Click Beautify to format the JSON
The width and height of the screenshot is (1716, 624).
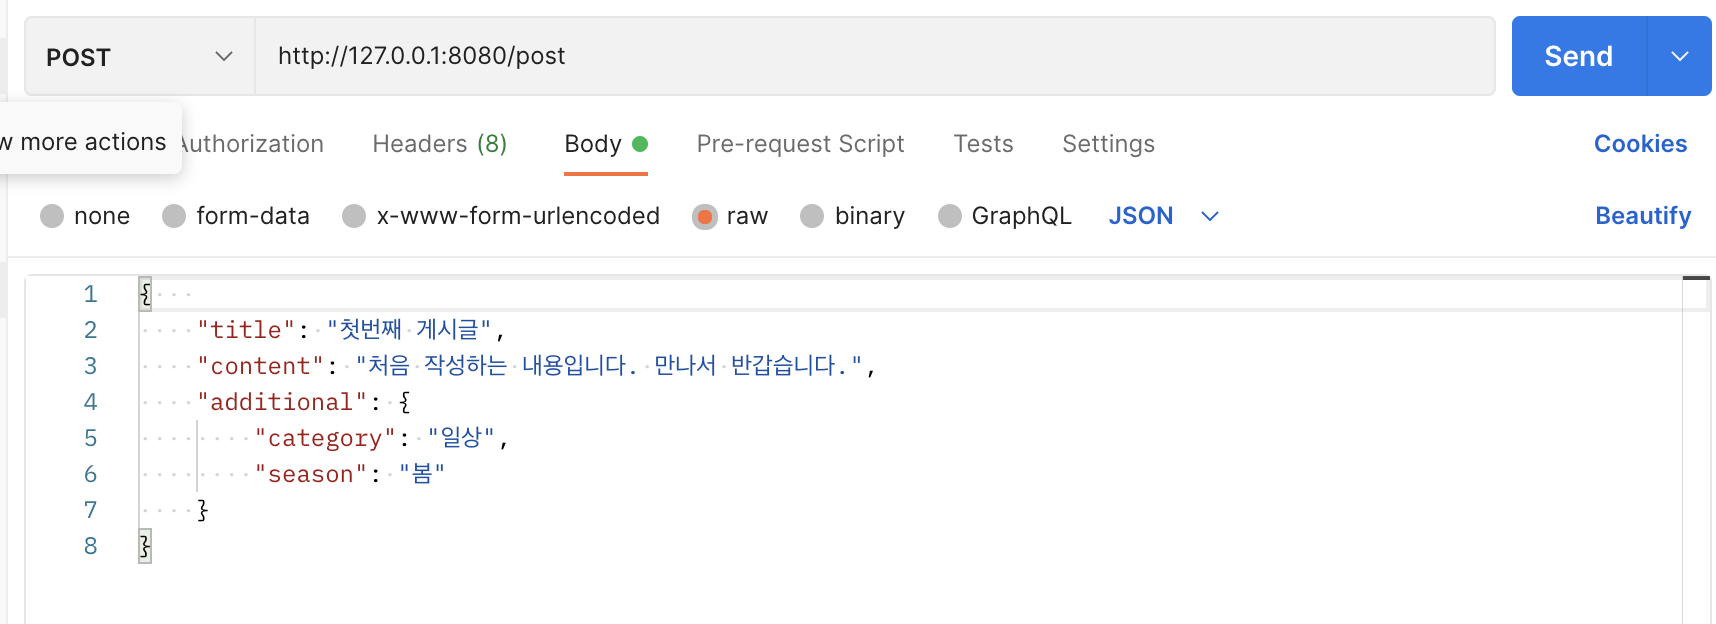point(1642,216)
